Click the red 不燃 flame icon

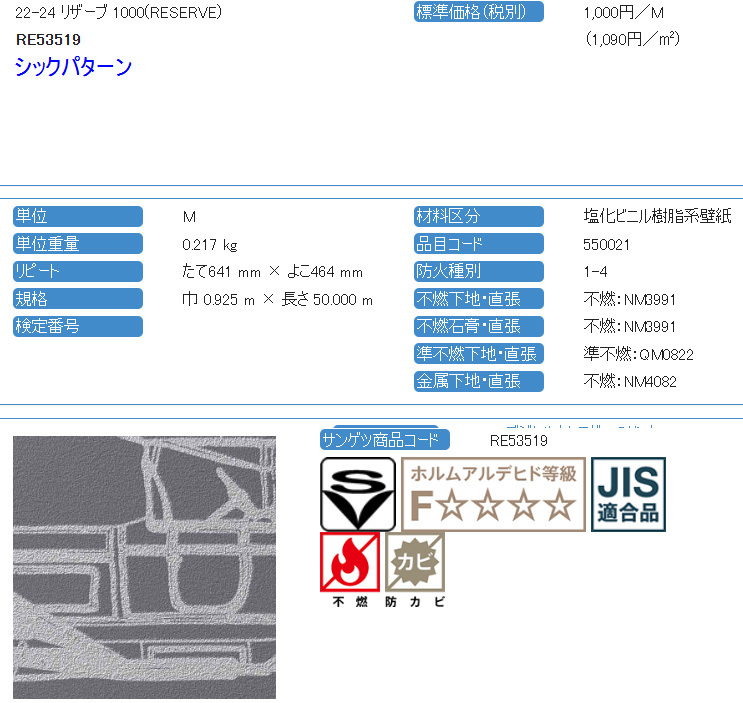(x=350, y=562)
